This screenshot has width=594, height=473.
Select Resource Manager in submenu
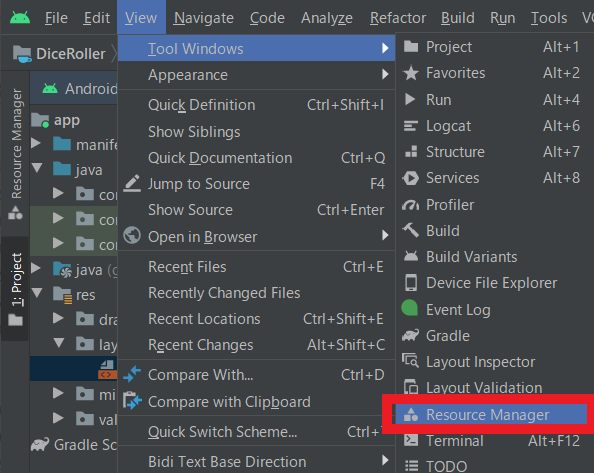[x=491, y=415]
